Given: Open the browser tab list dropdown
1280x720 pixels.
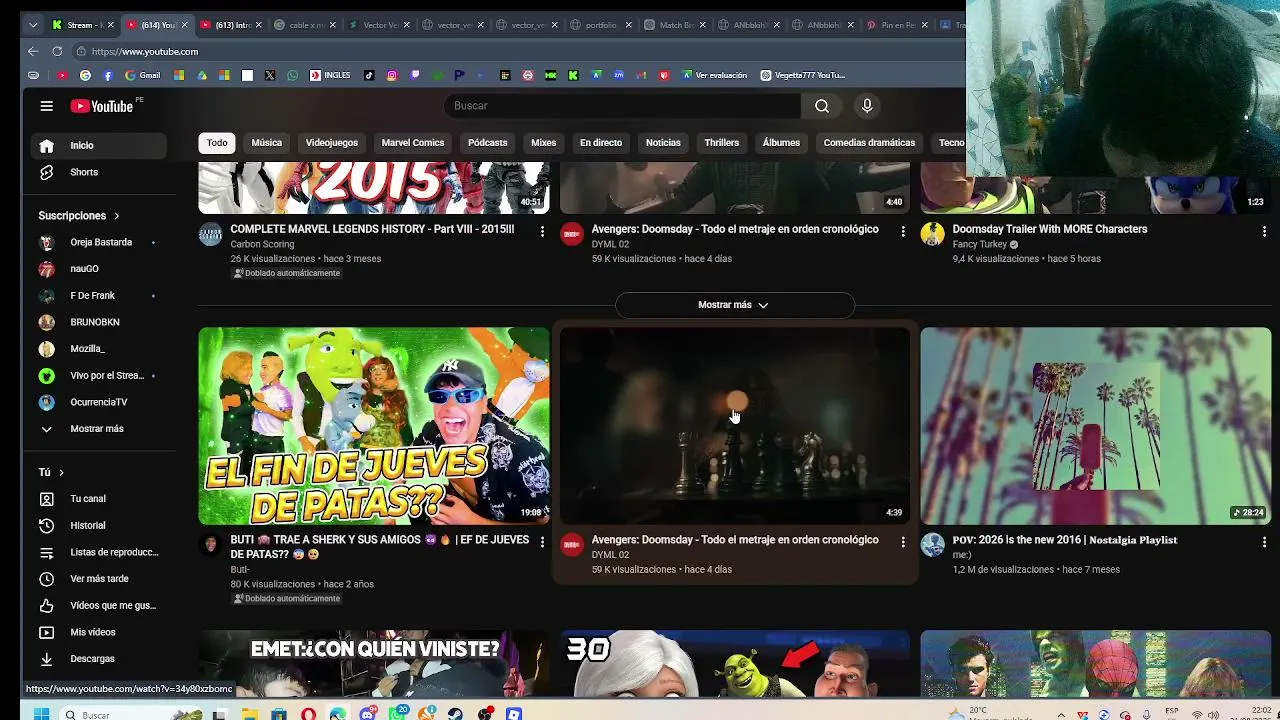Looking at the screenshot, I should 33,25.
